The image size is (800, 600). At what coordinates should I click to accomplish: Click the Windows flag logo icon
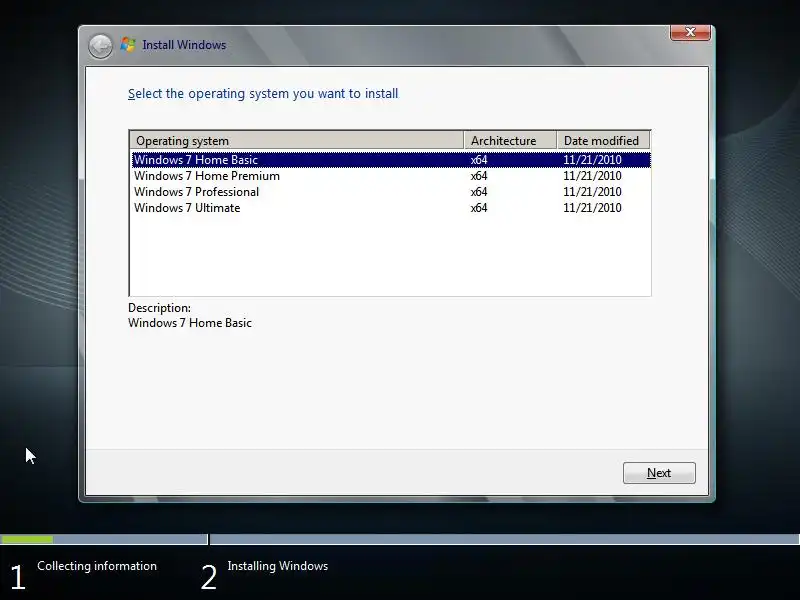coord(128,45)
